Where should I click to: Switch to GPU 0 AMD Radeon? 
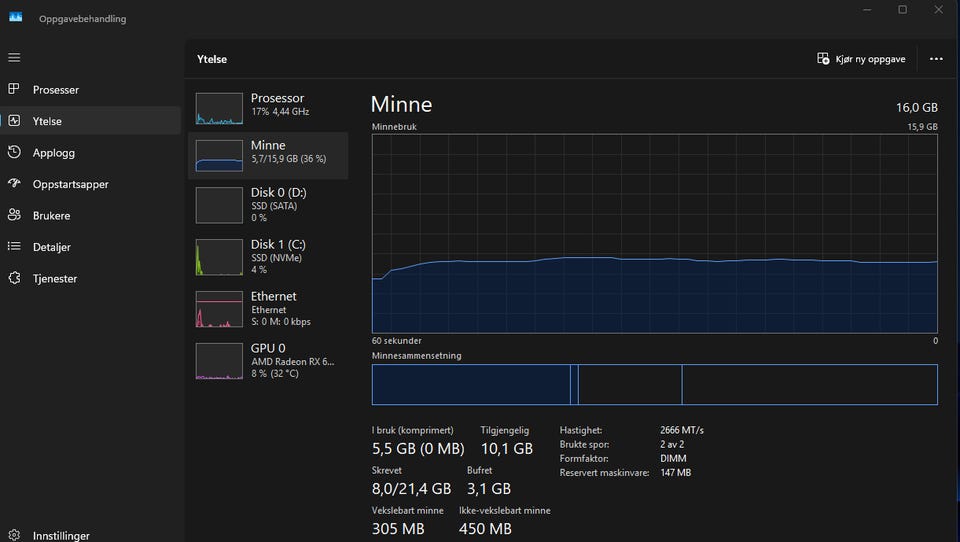pyautogui.click(x=268, y=360)
